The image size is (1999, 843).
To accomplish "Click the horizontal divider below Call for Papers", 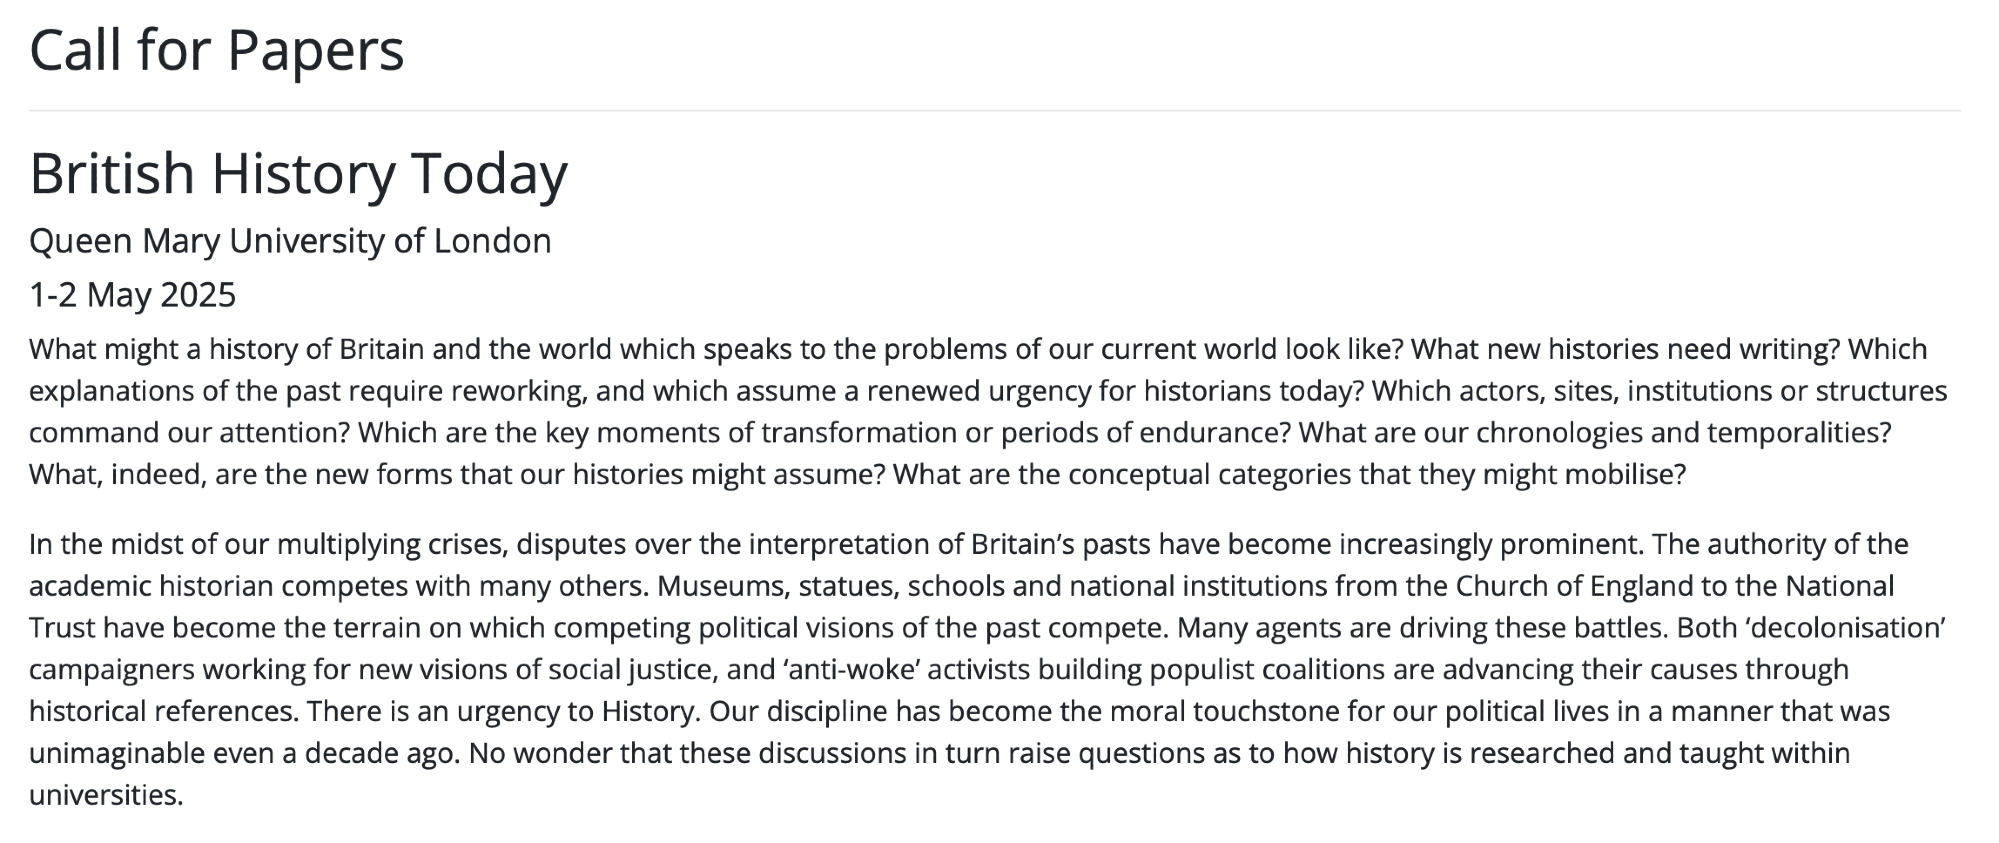I will [994, 110].
